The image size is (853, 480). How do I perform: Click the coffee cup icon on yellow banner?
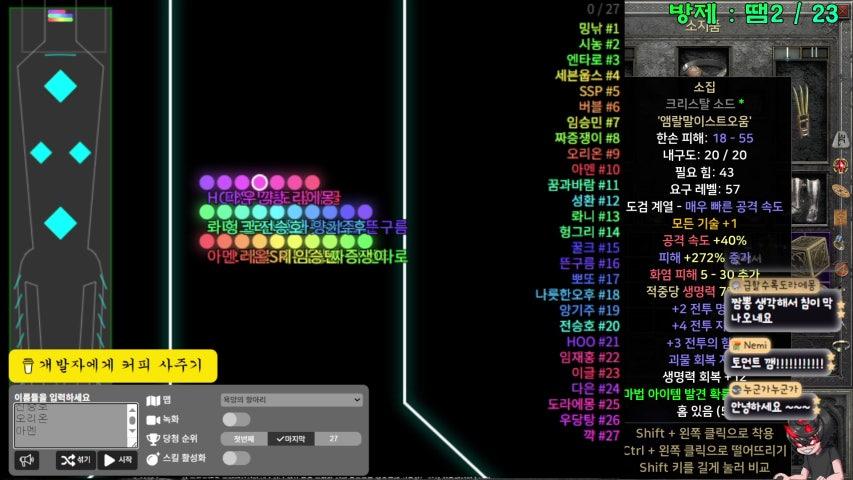(x=28, y=366)
